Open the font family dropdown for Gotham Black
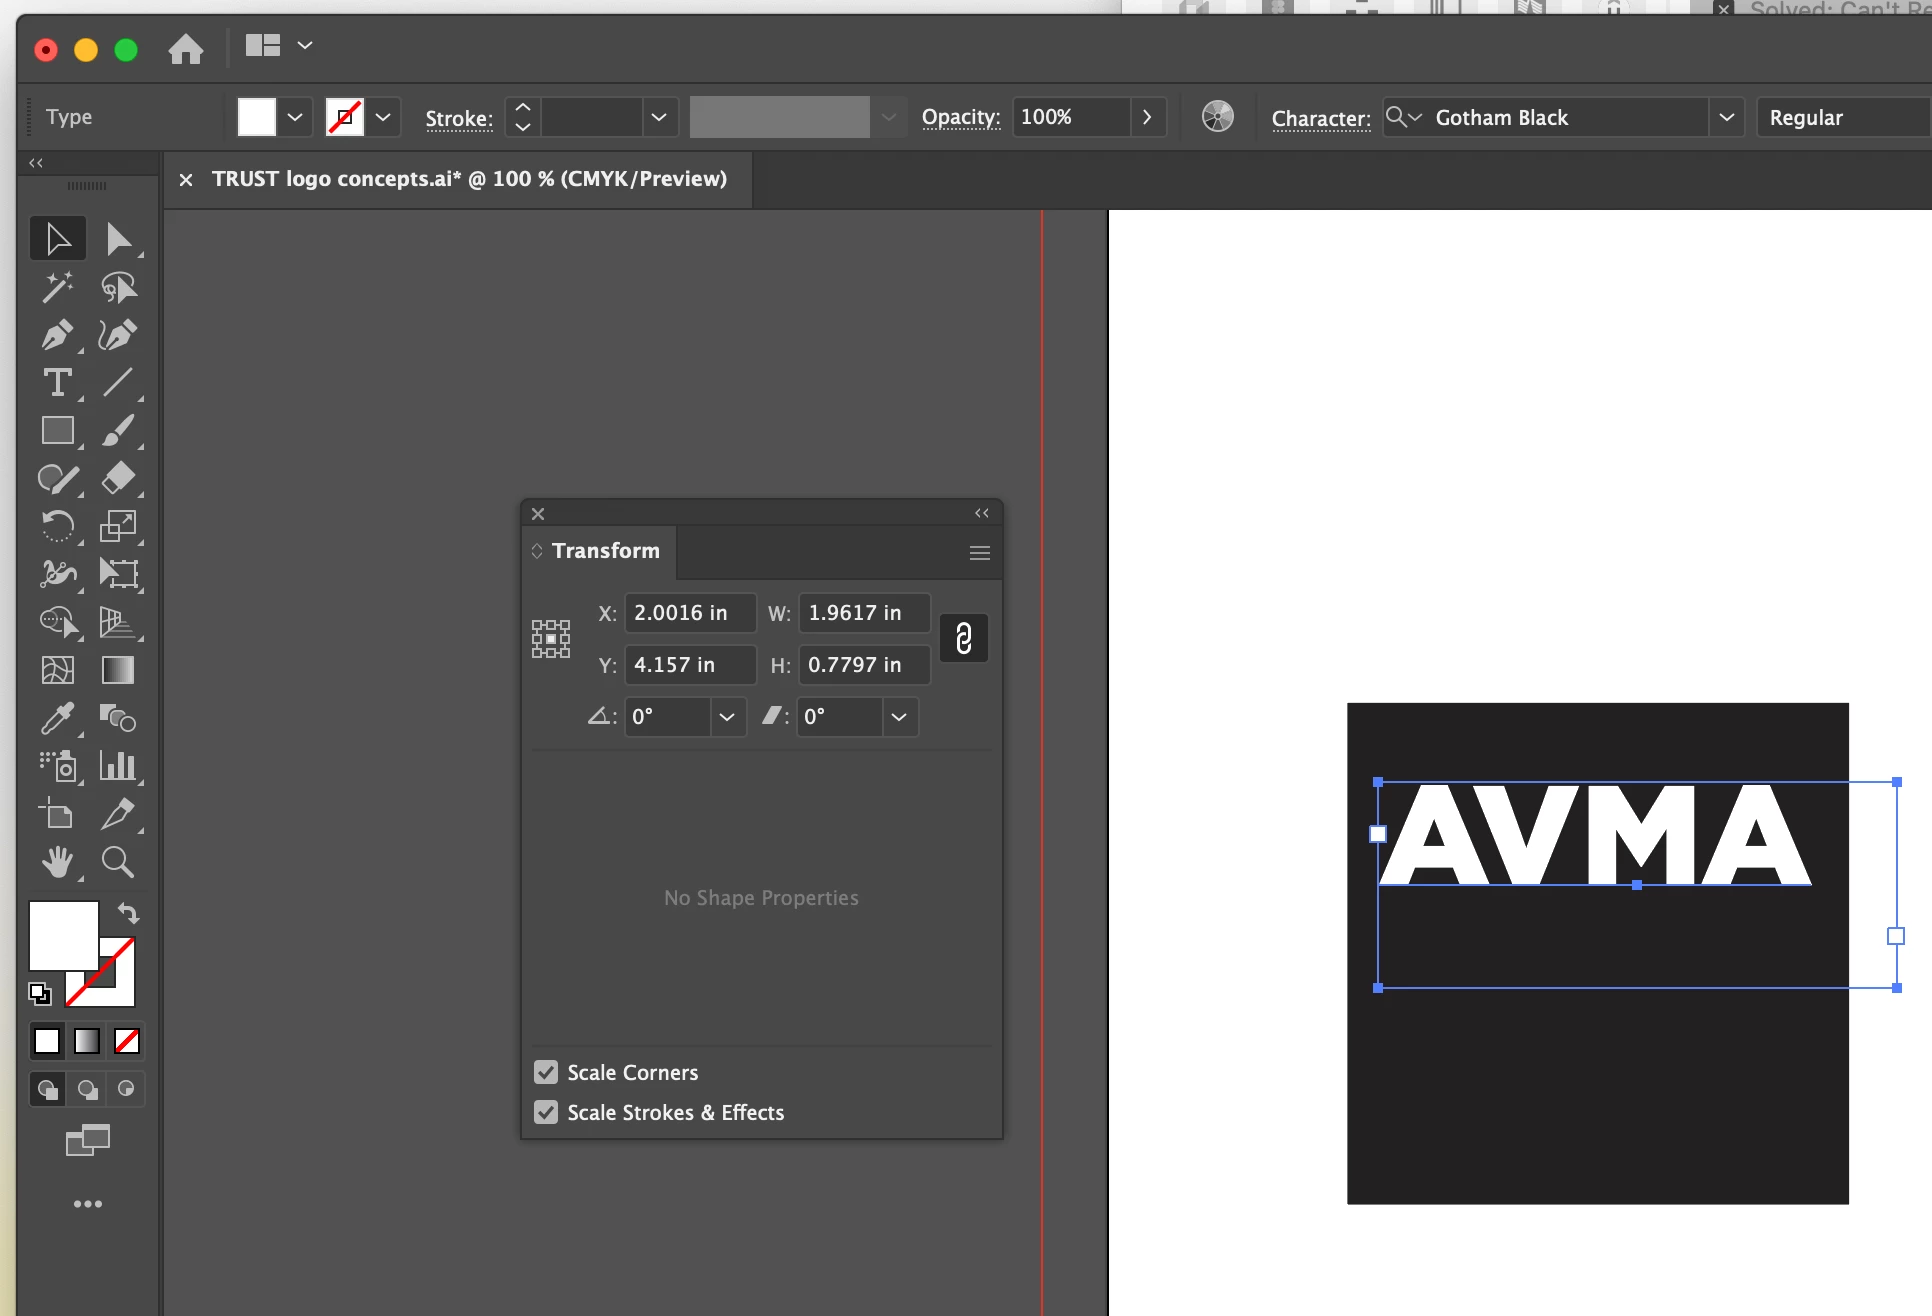This screenshot has height=1316, width=1932. (1726, 117)
